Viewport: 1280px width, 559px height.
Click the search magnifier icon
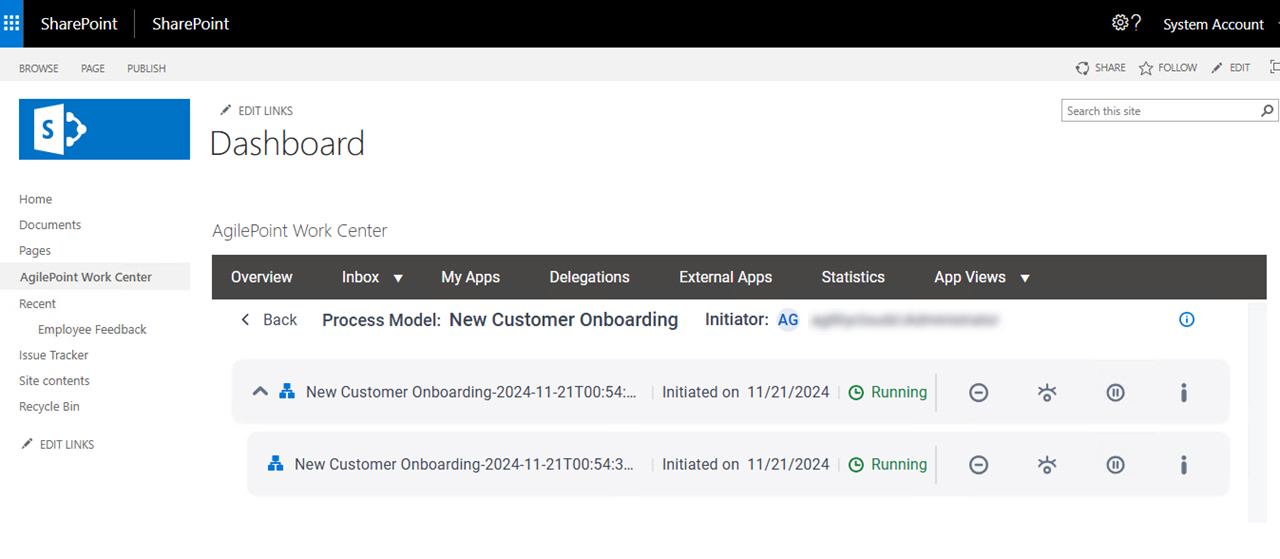[x=1267, y=111]
